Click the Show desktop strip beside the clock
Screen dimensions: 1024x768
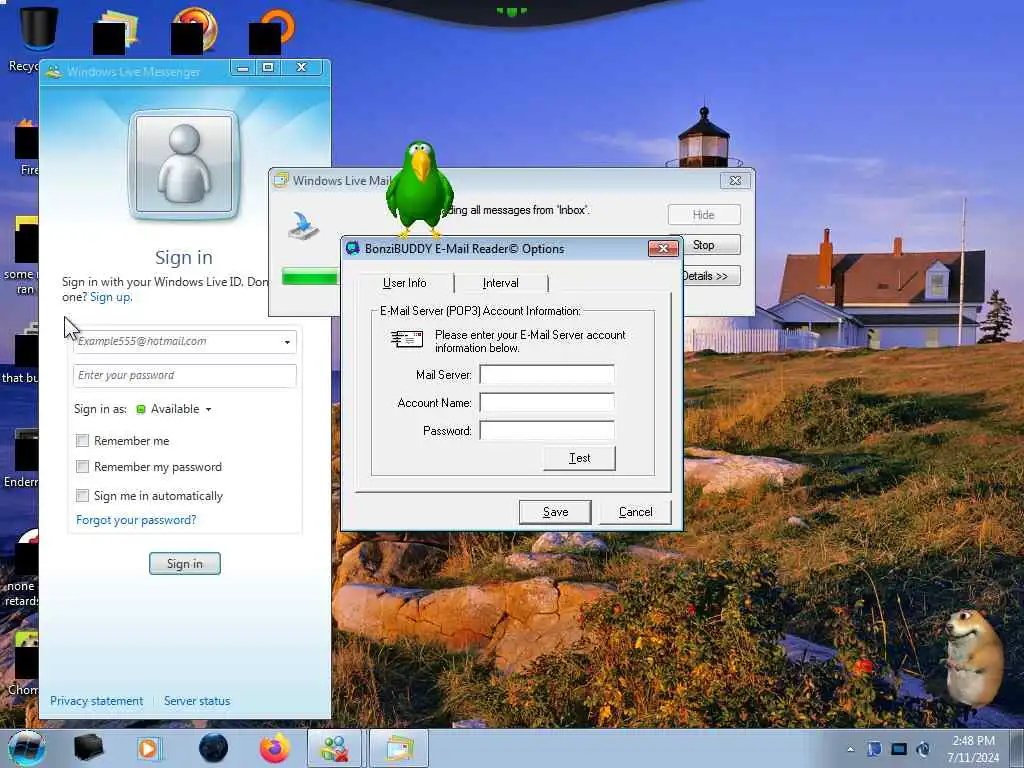[1017, 748]
